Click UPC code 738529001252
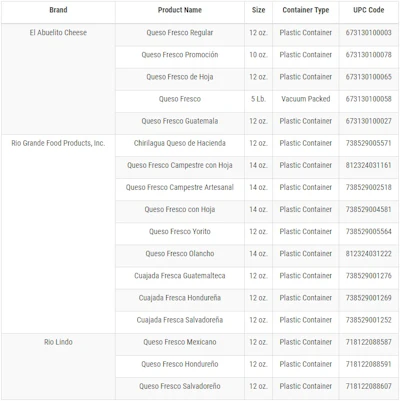400x401 pixels. 369,320
